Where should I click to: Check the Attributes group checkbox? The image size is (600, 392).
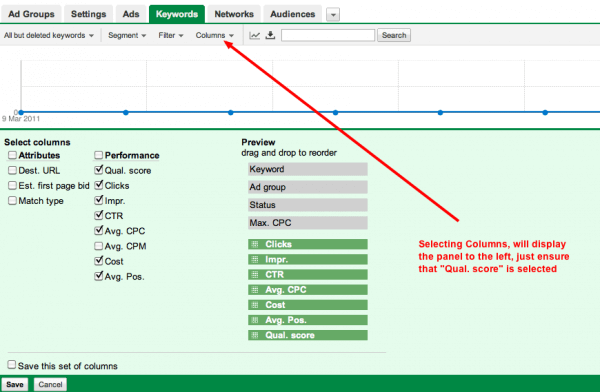click(x=12, y=155)
